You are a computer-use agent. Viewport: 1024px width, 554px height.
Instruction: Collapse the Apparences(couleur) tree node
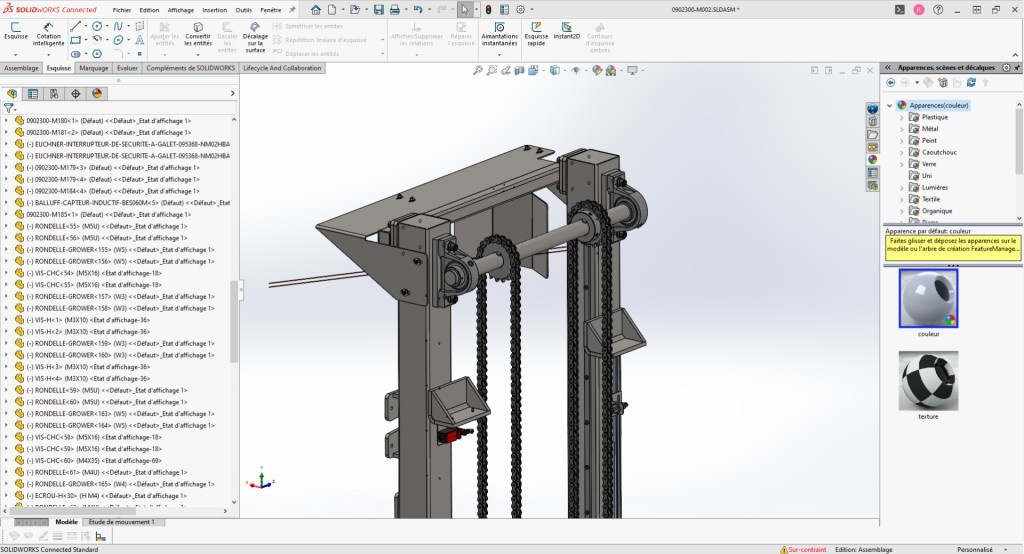pos(890,105)
